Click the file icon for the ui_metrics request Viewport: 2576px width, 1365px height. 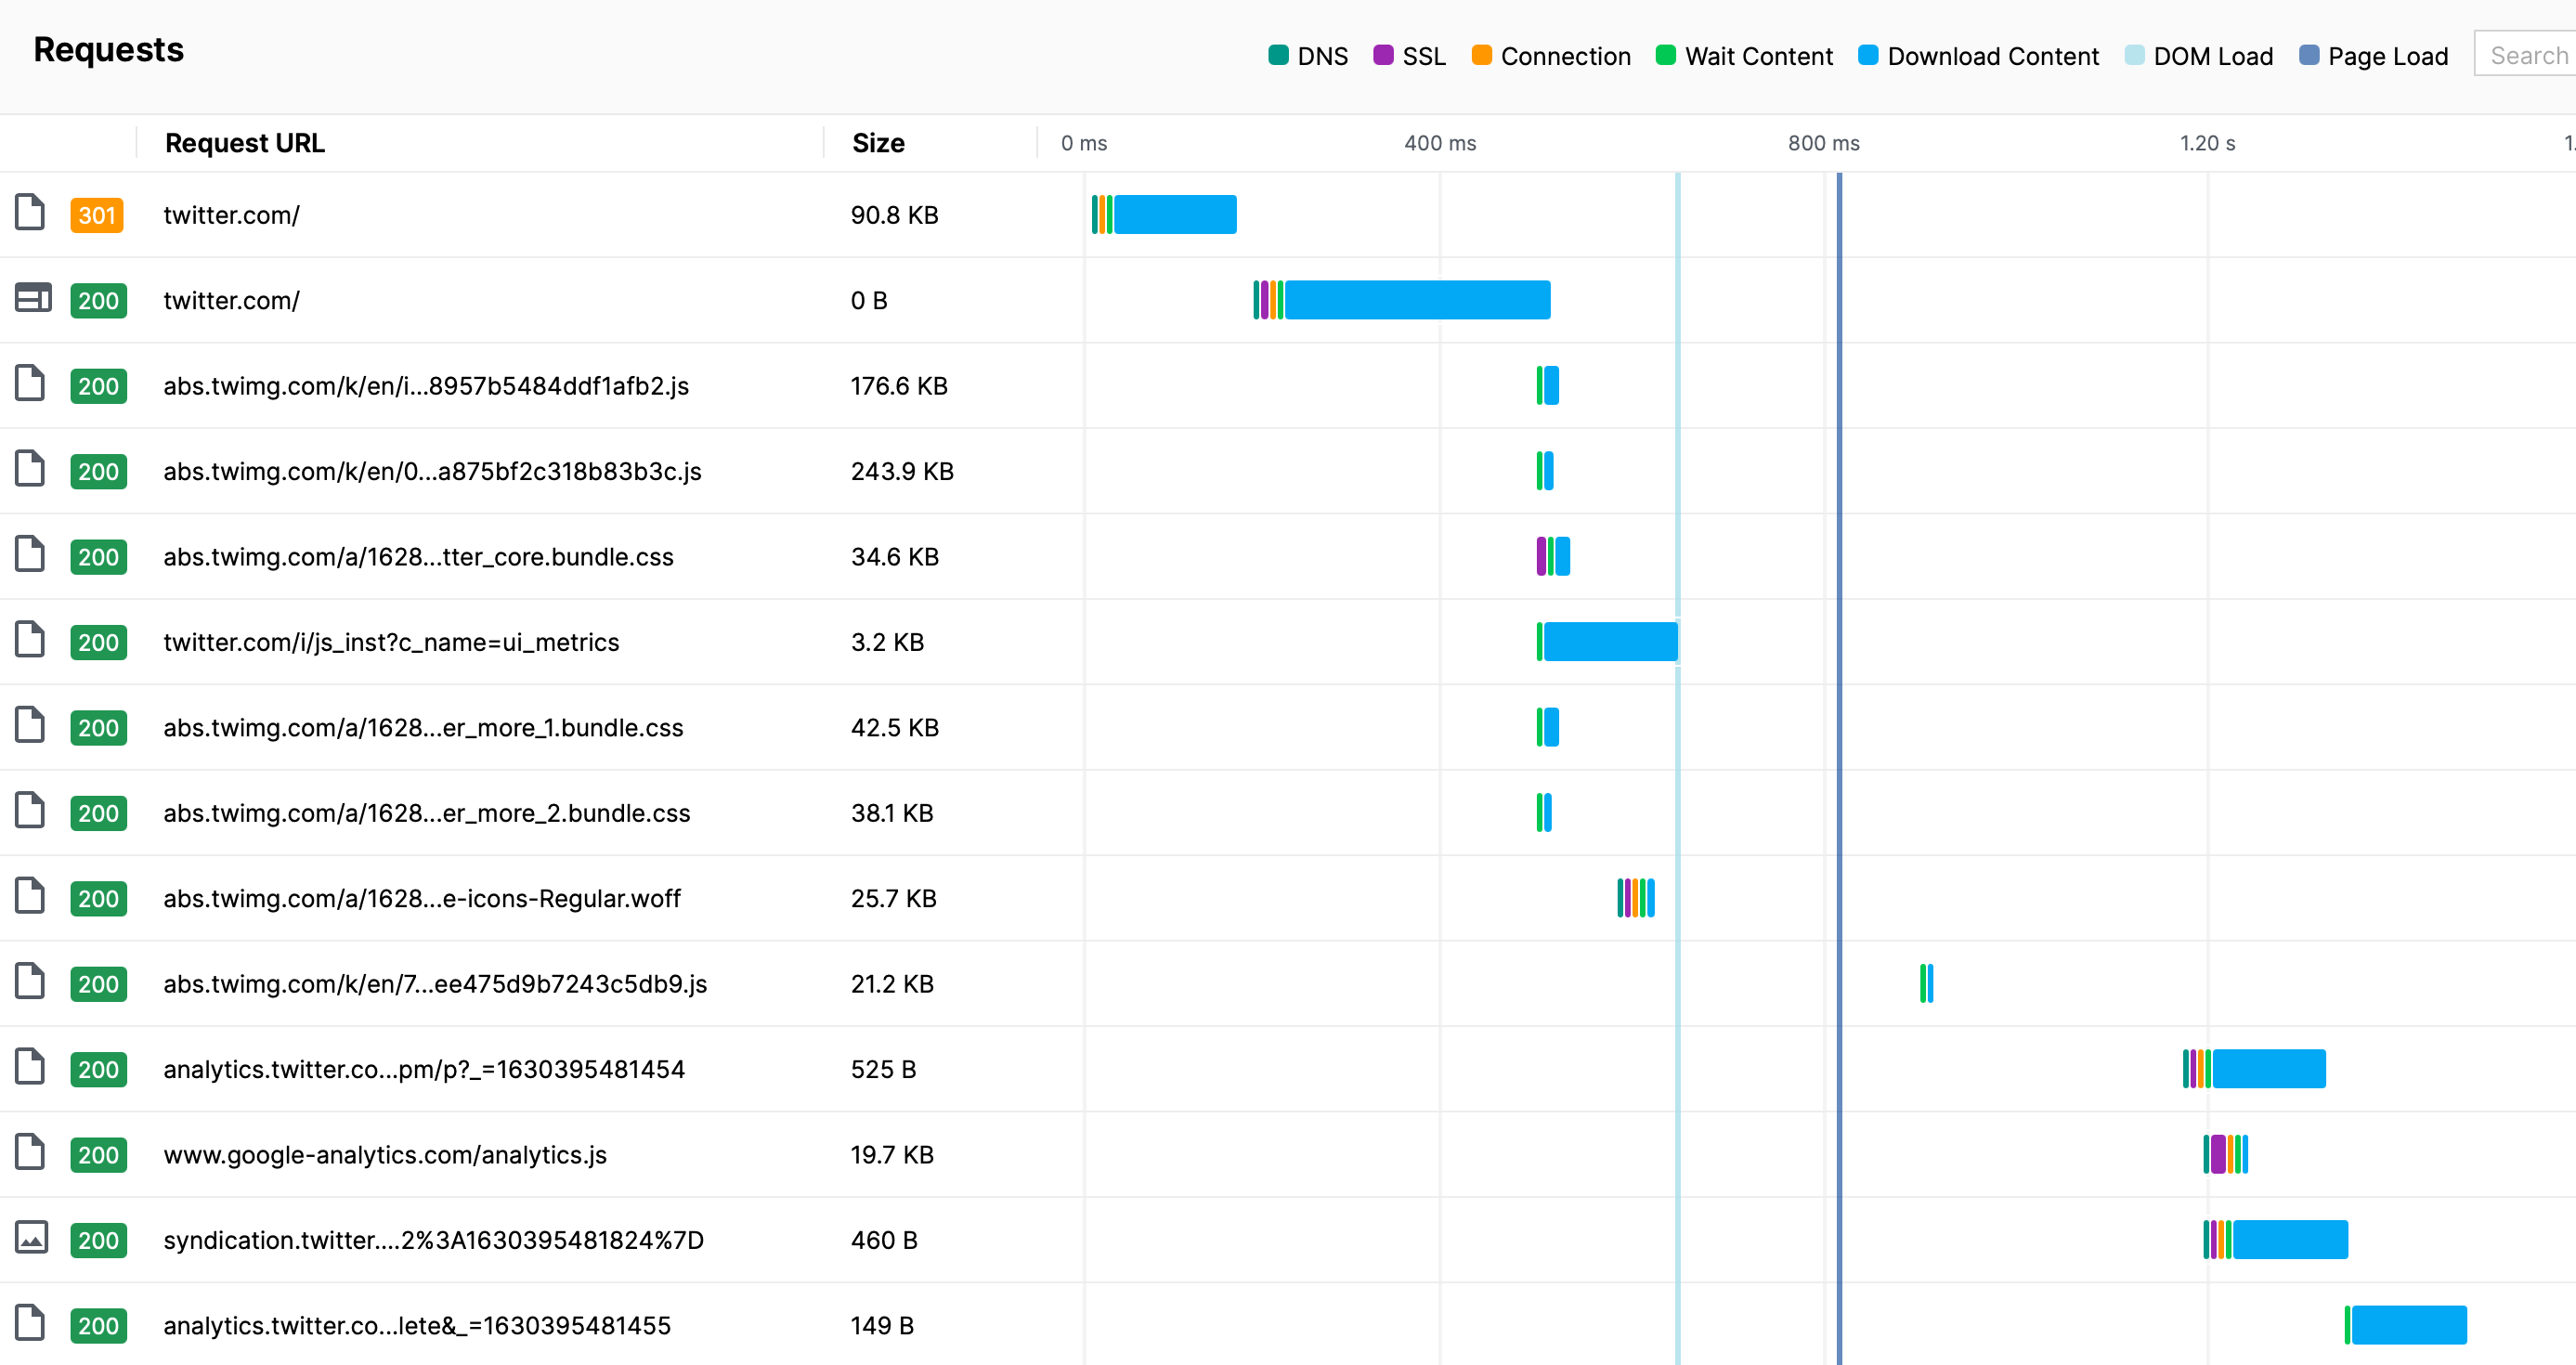[30, 640]
